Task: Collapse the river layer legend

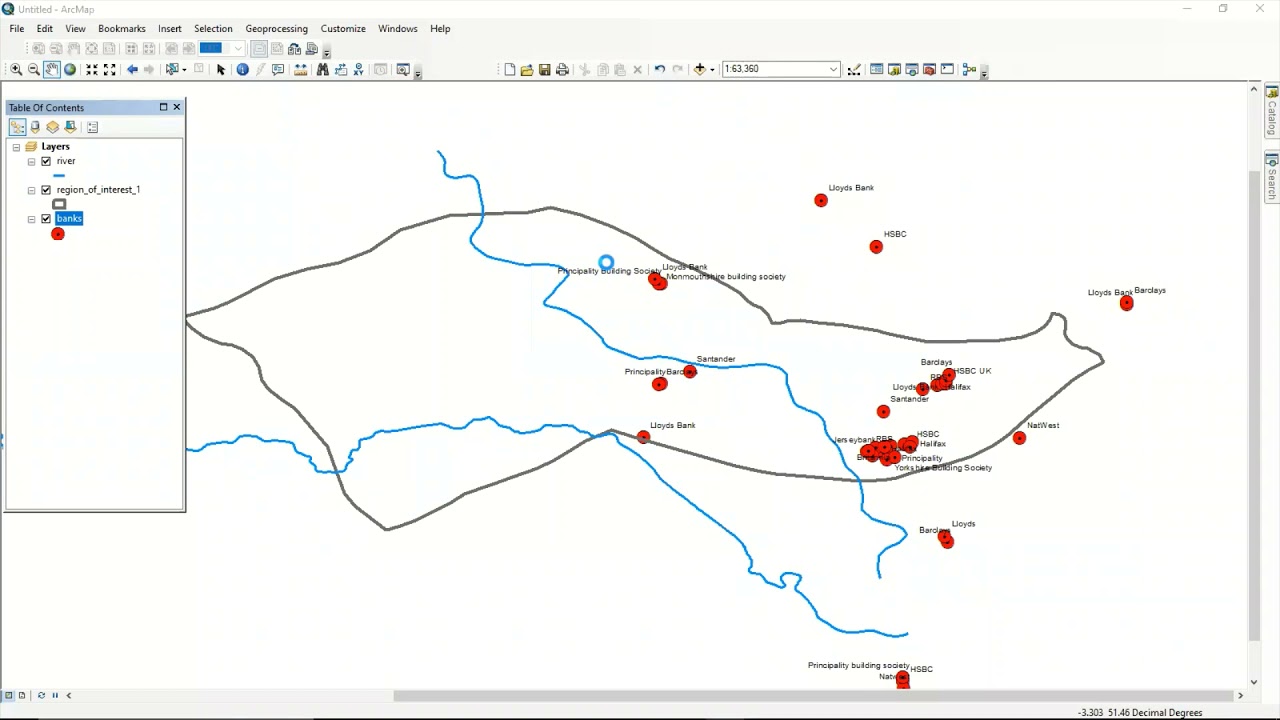Action: [31, 161]
